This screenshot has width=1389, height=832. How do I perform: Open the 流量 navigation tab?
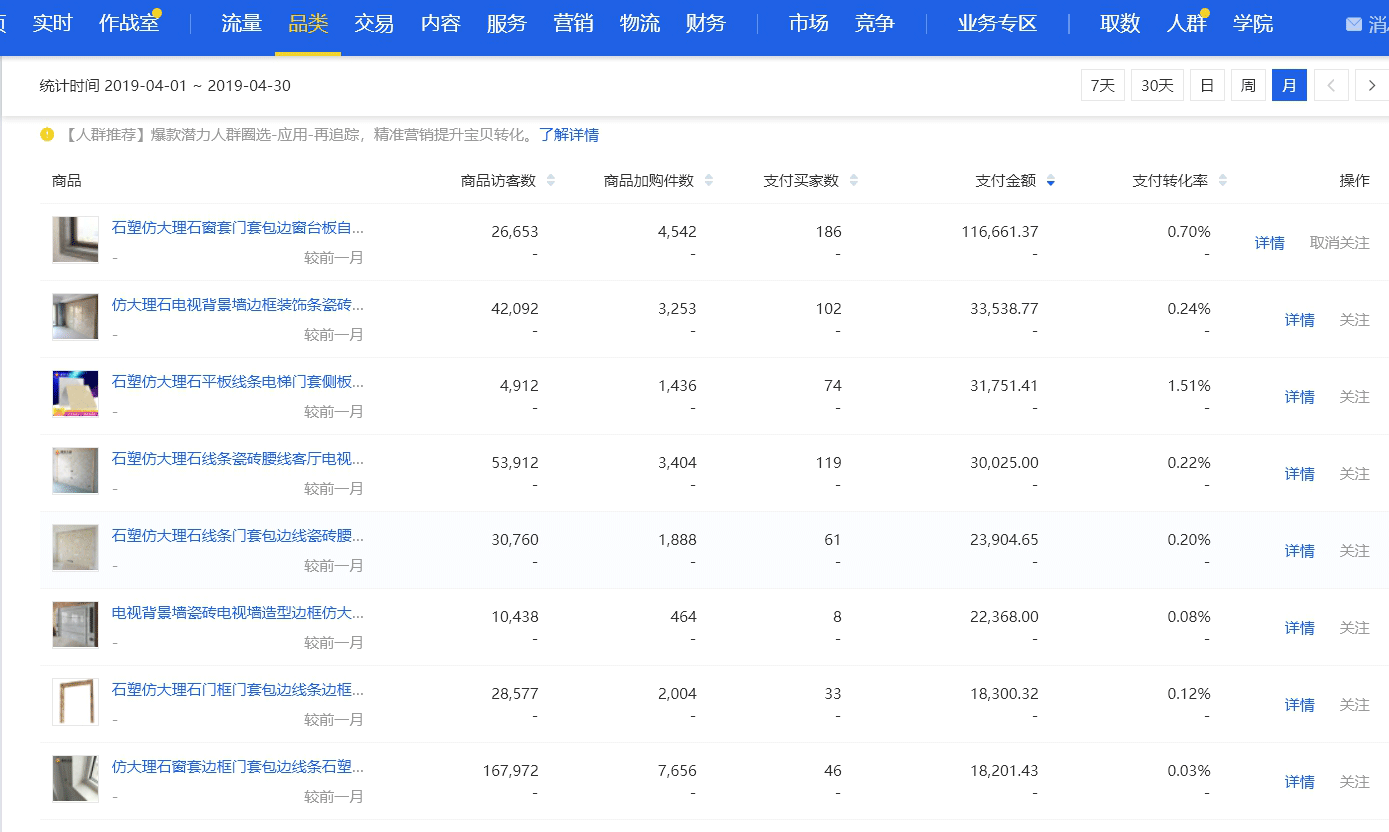pos(241,24)
